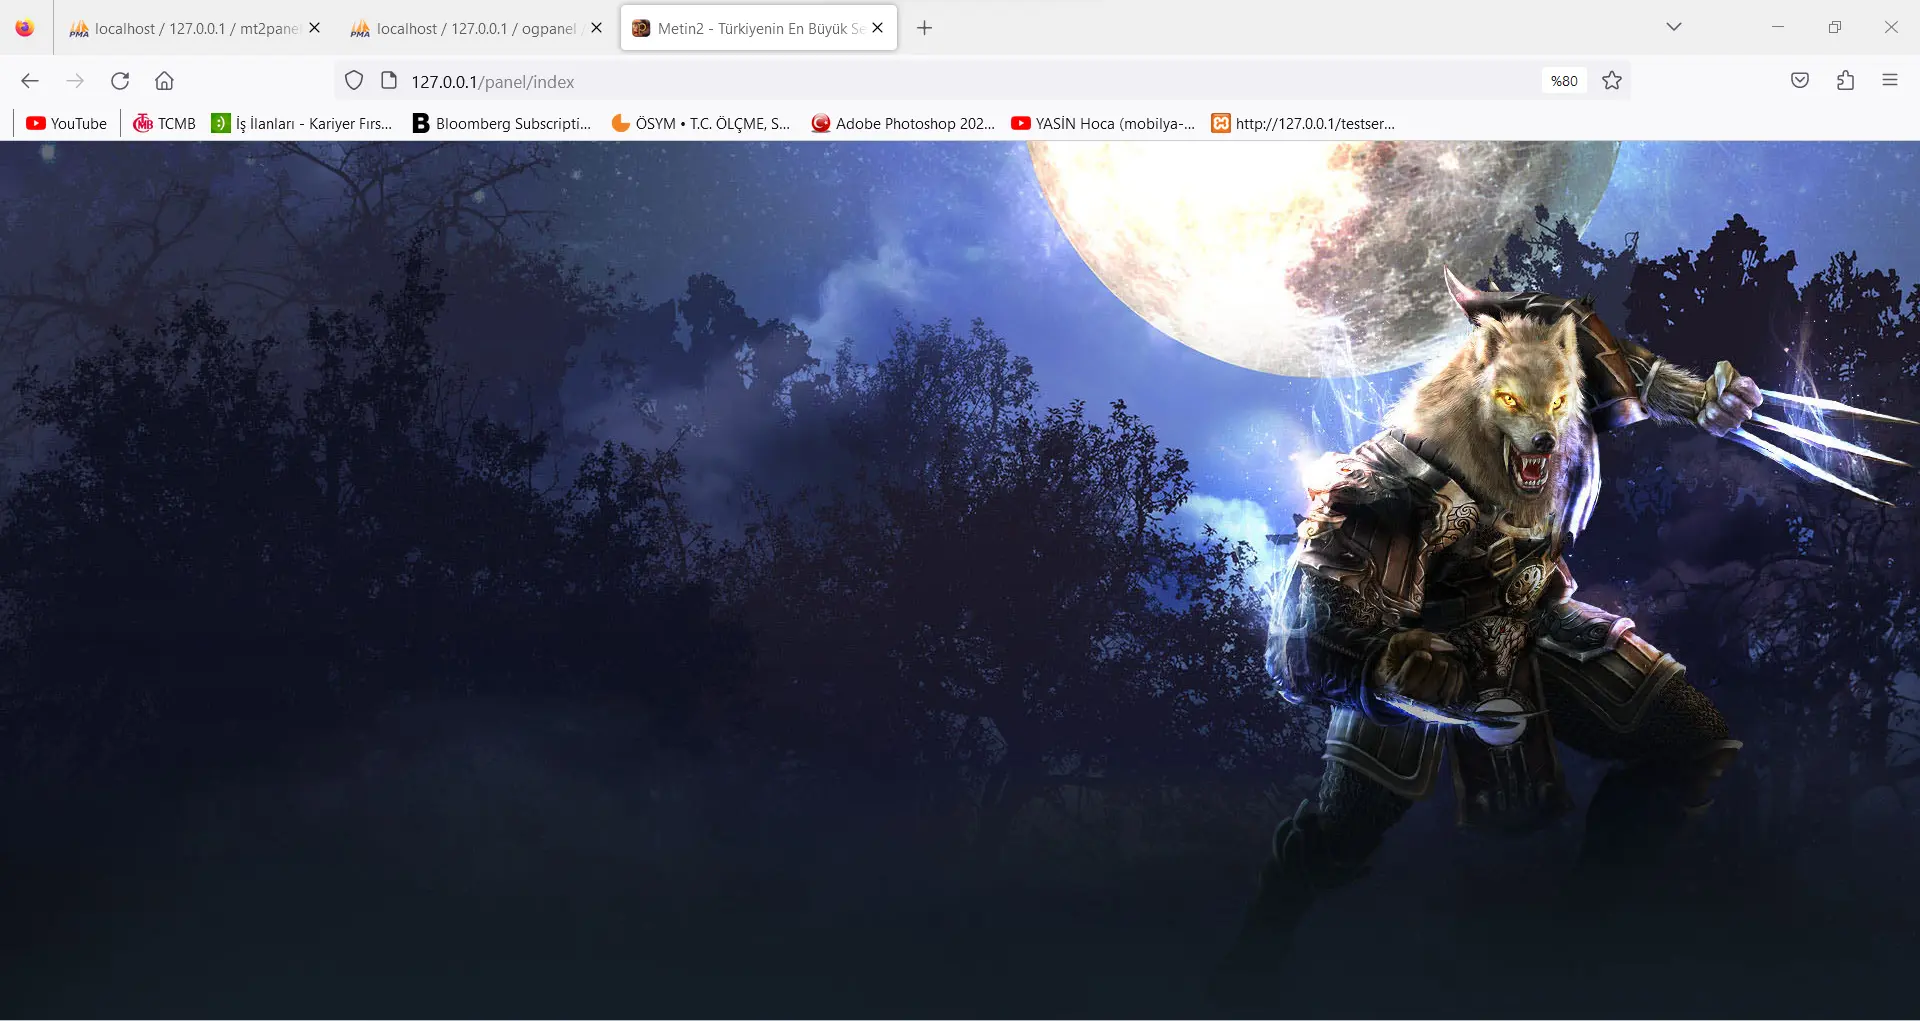Open a new tab with plus button
The image size is (1920, 1021).
925,28
